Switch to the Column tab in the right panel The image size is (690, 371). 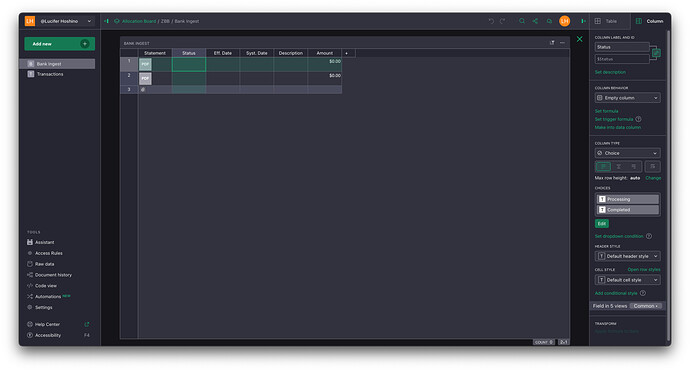coord(650,21)
